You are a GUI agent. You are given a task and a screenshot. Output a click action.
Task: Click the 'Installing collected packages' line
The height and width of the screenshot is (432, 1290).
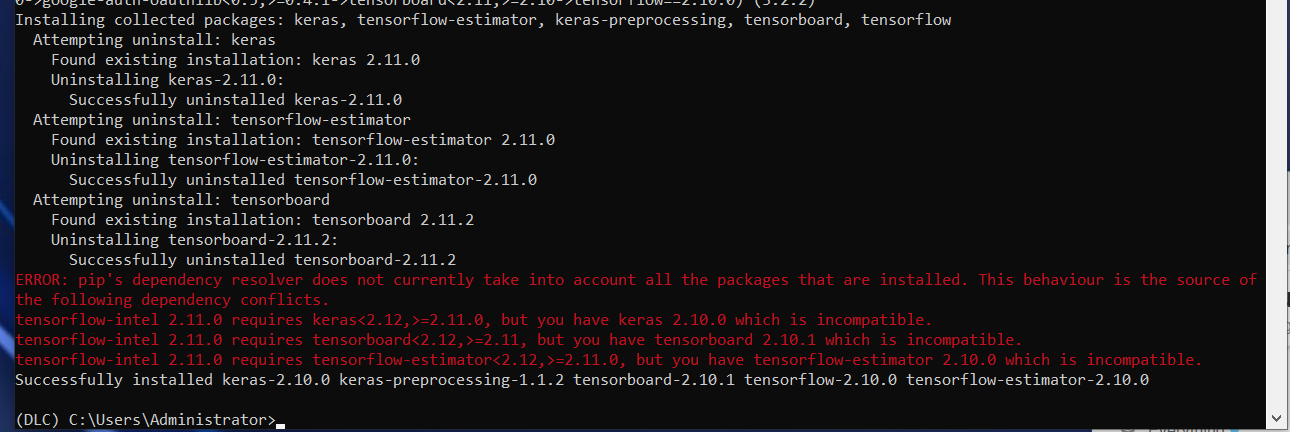[483, 20]
